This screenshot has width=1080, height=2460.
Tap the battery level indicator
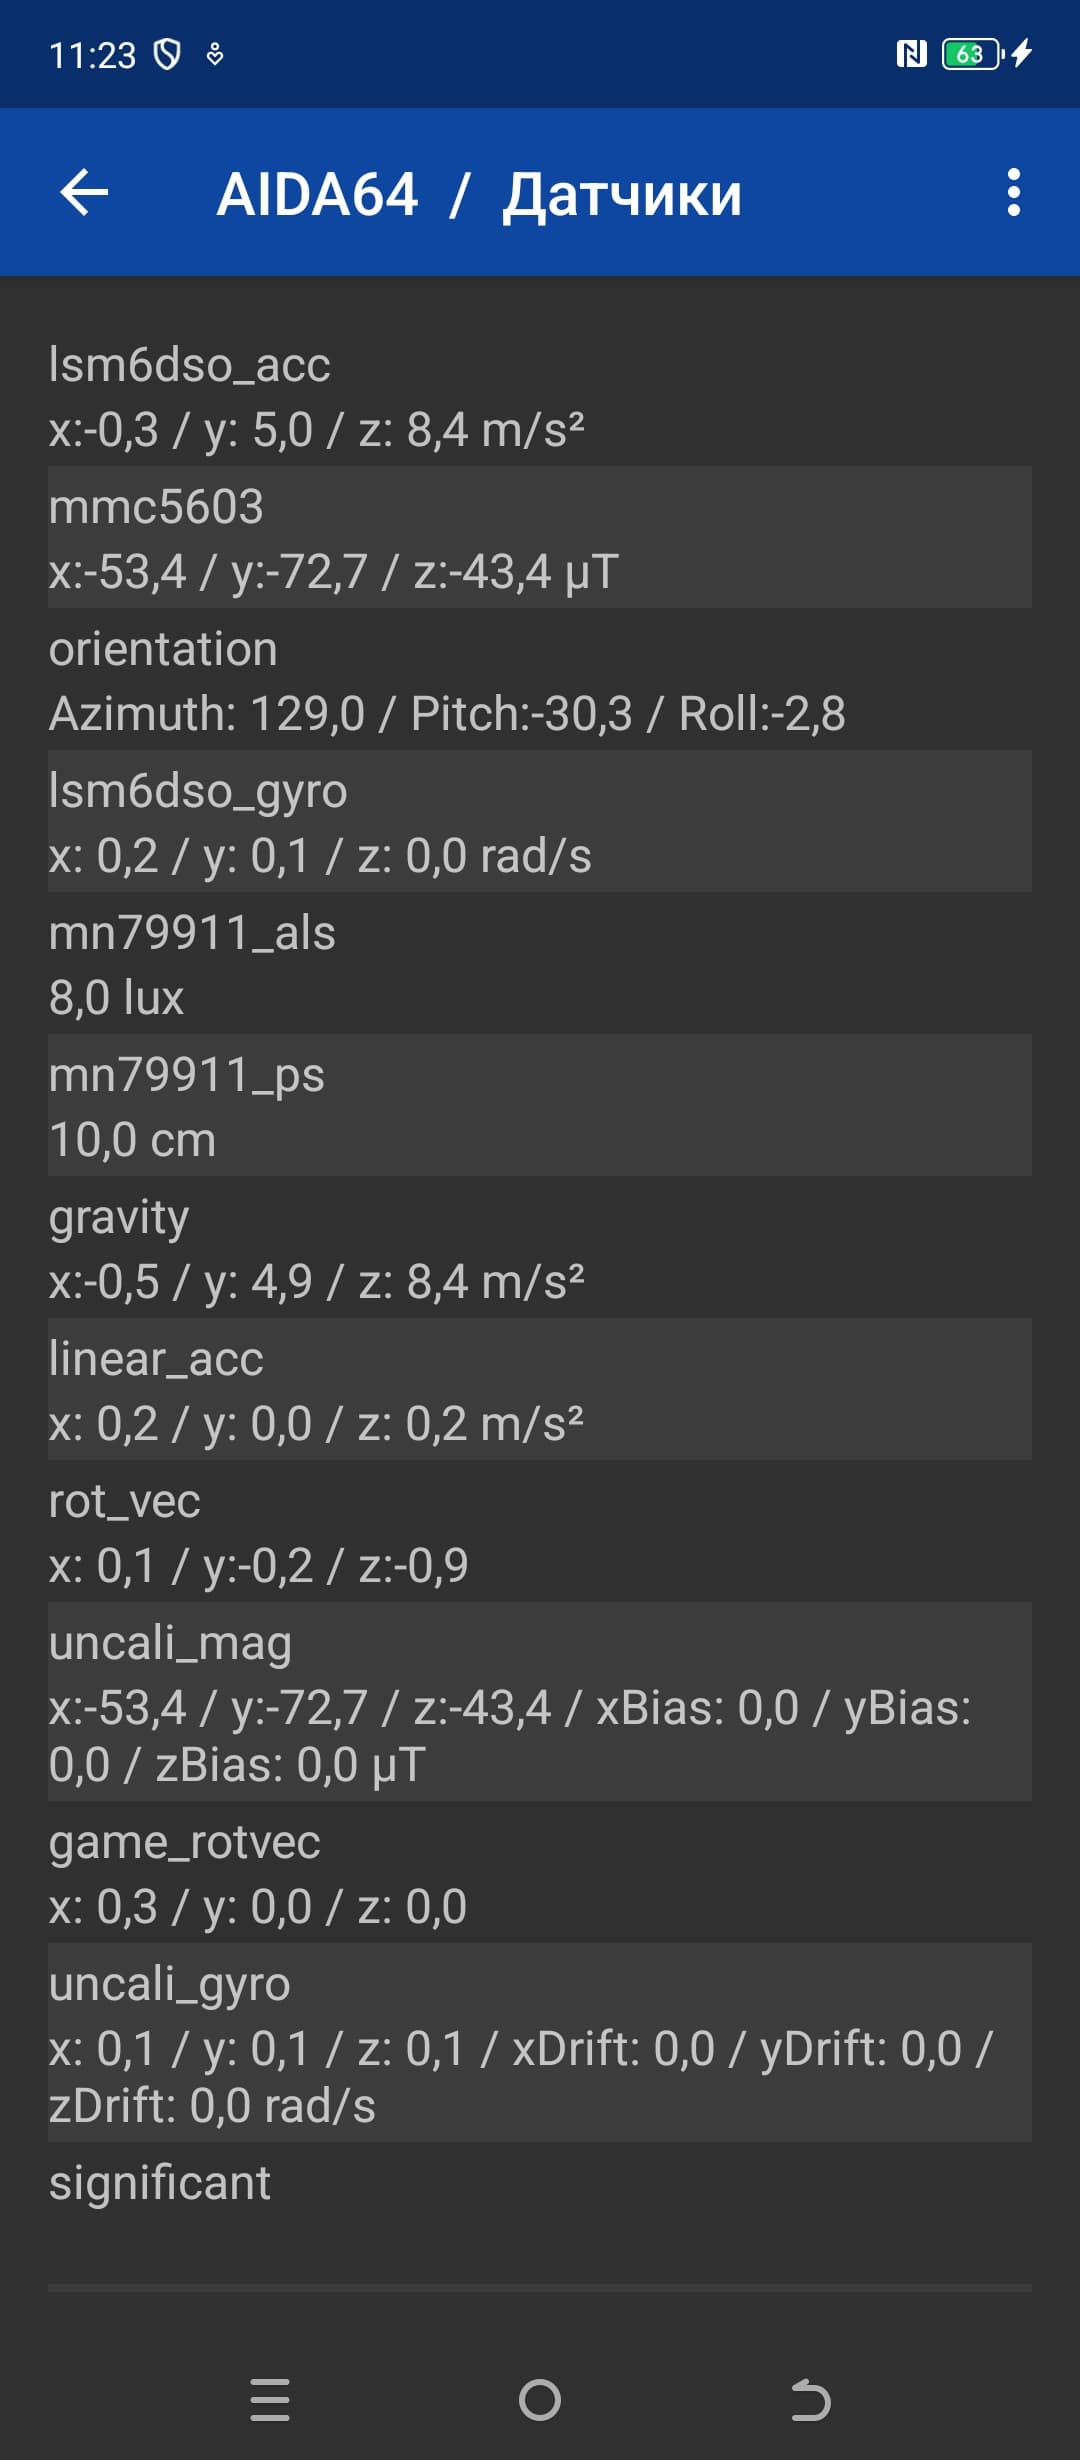(x=971, y=54)
